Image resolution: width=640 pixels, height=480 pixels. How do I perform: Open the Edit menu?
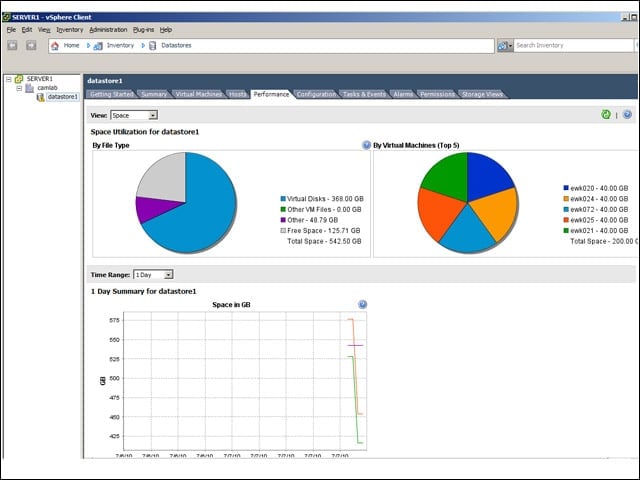coord(27,30)
